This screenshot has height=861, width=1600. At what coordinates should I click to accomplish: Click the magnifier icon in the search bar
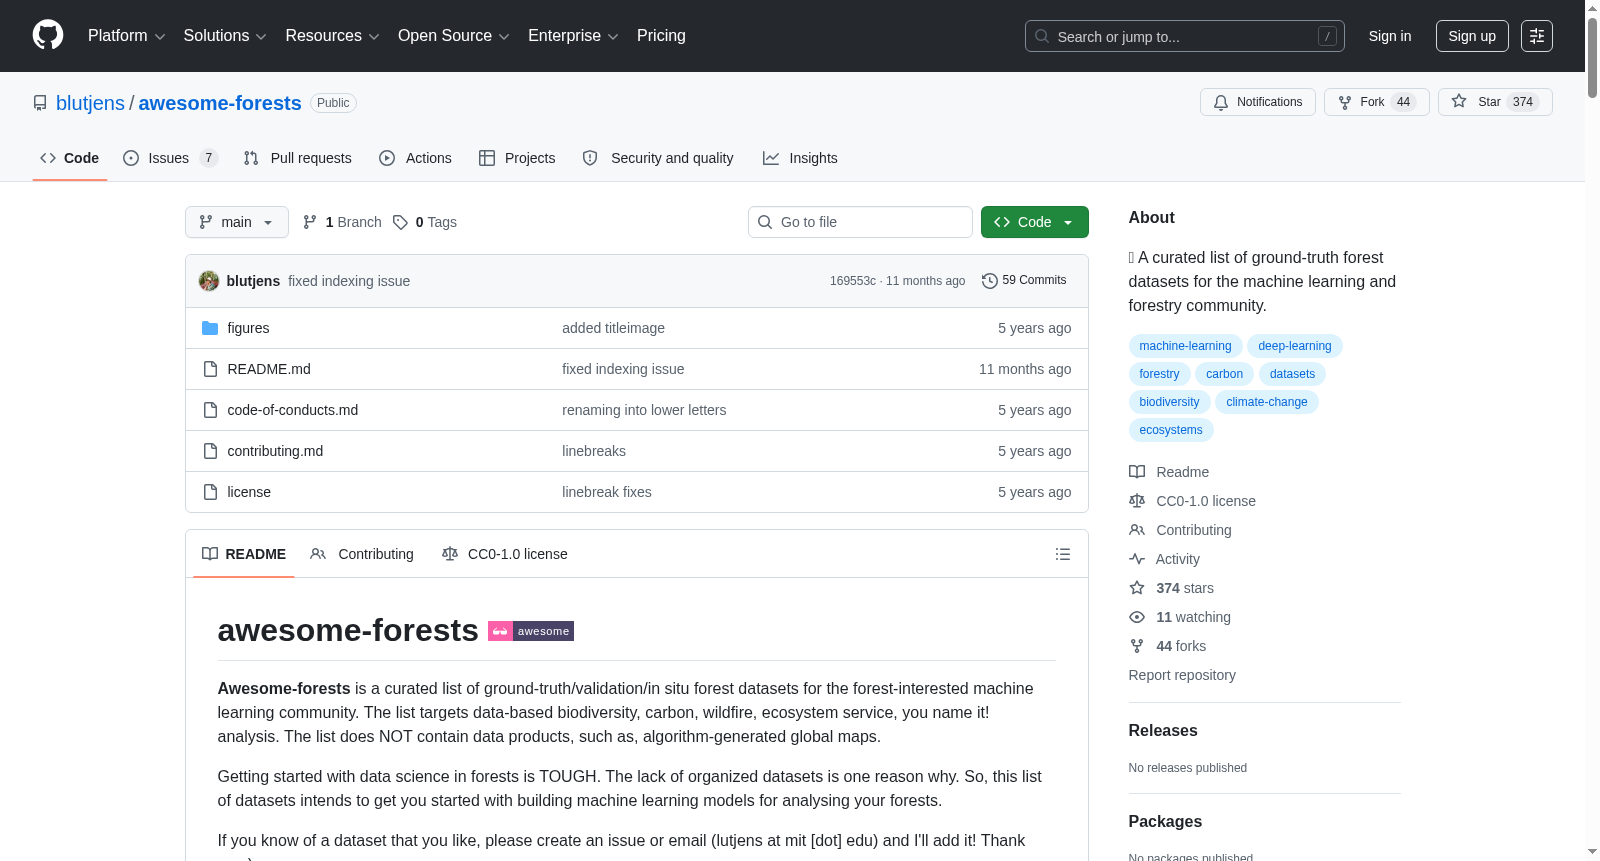[1042, 36]
